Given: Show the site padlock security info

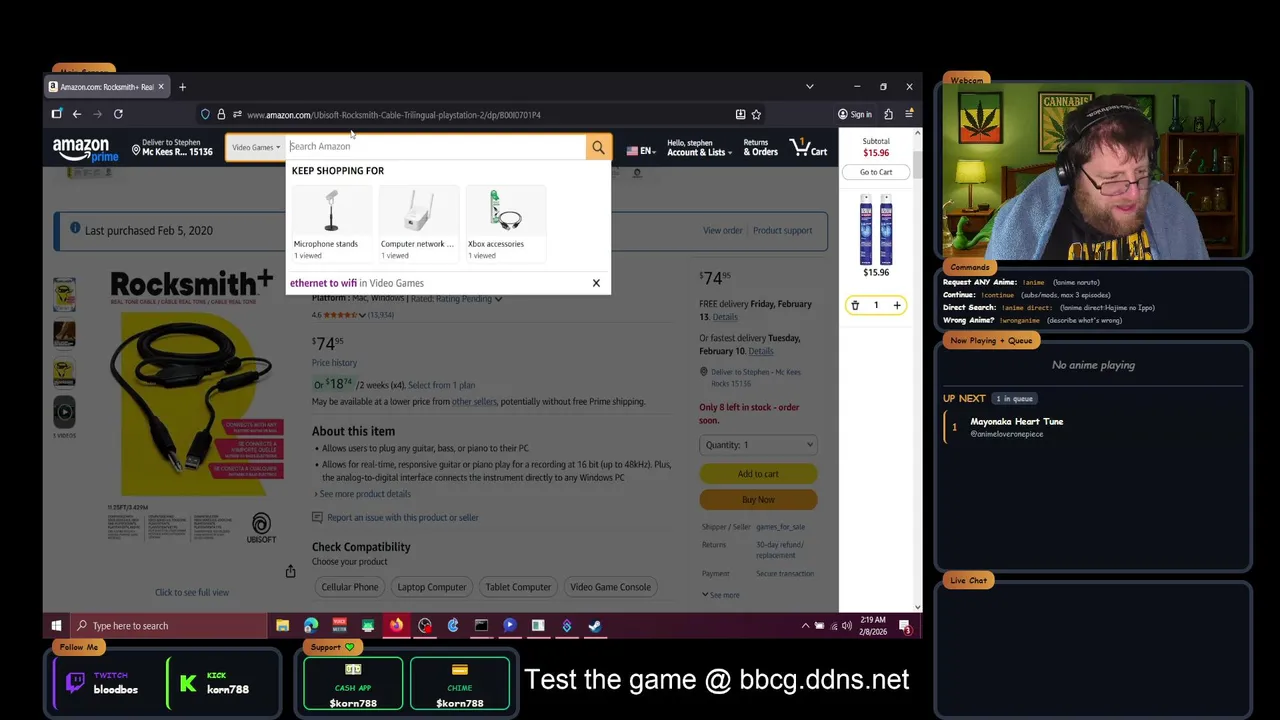Looking at the screenshot, I should (x=221, y=114).
